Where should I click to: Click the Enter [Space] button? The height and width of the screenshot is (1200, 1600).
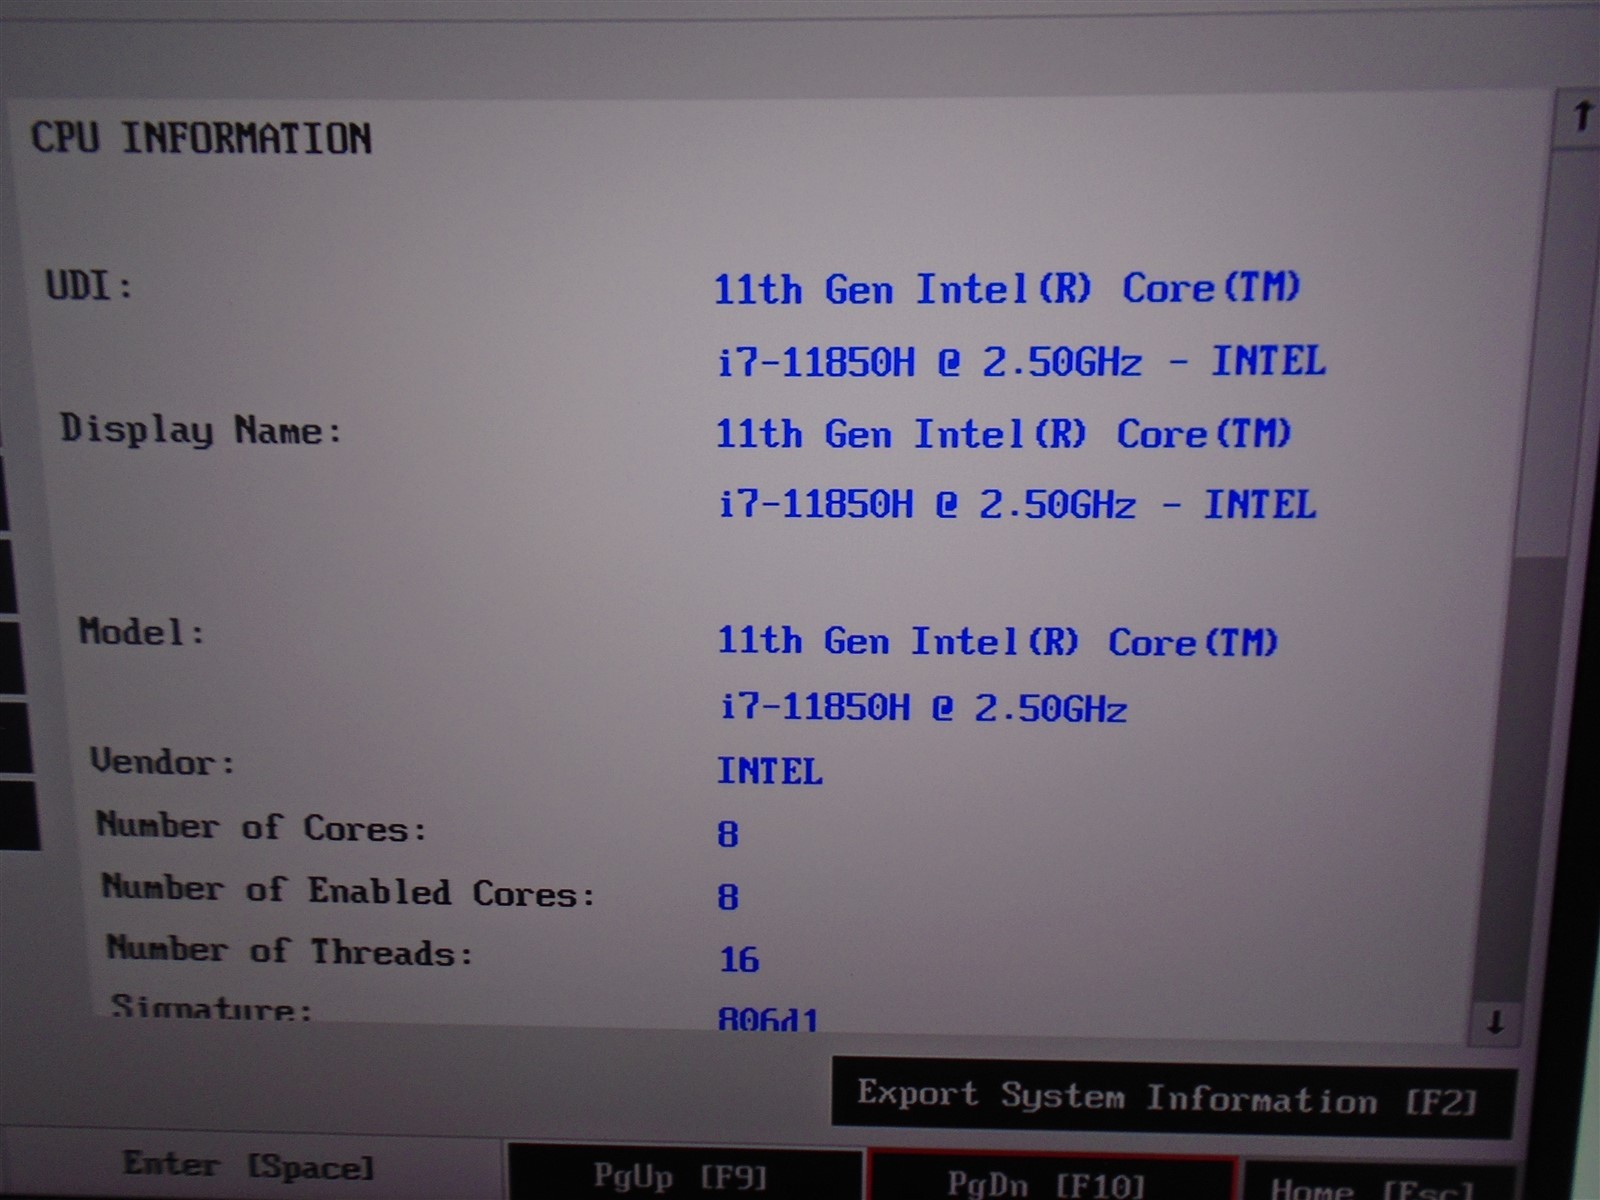point(248,1165)
